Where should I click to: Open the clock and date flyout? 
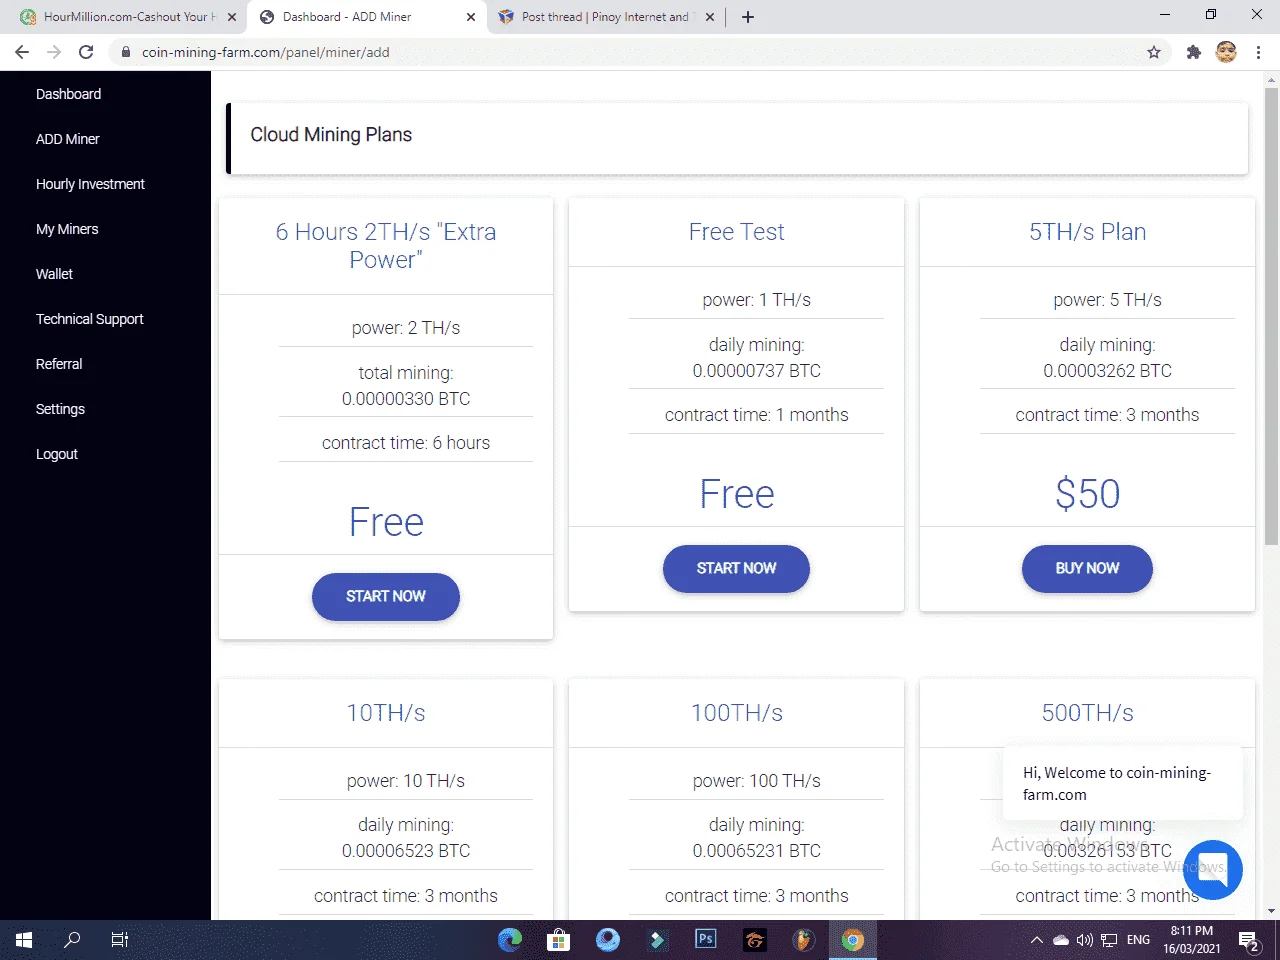click(1191, 940)
